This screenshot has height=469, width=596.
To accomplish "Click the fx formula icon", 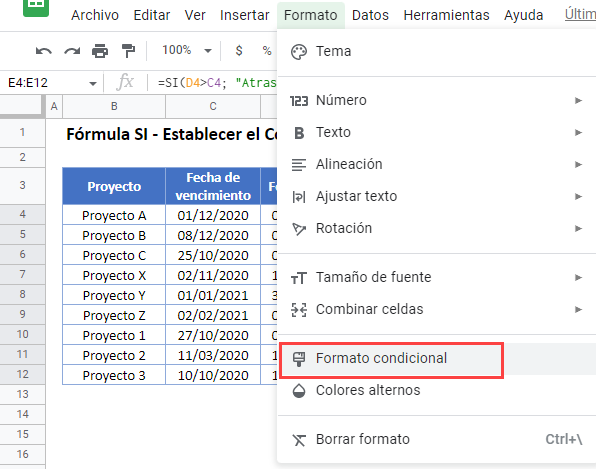I will (x=125, y=82).
